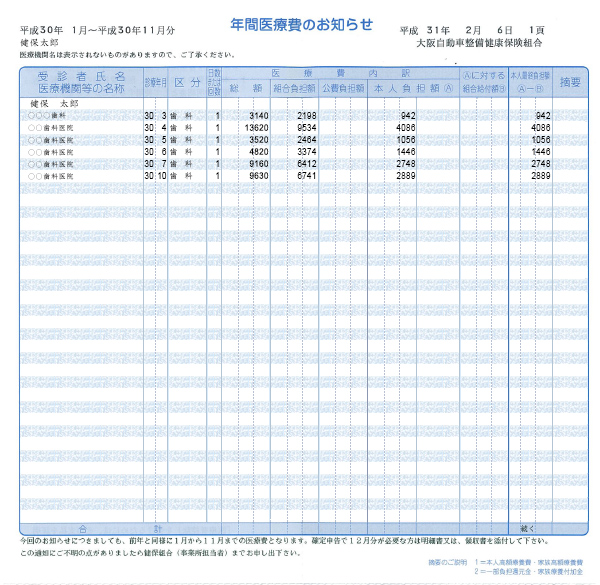This screenshot has height=585, width=600.
Task: Click the total amount 4820
Action: 259,152
